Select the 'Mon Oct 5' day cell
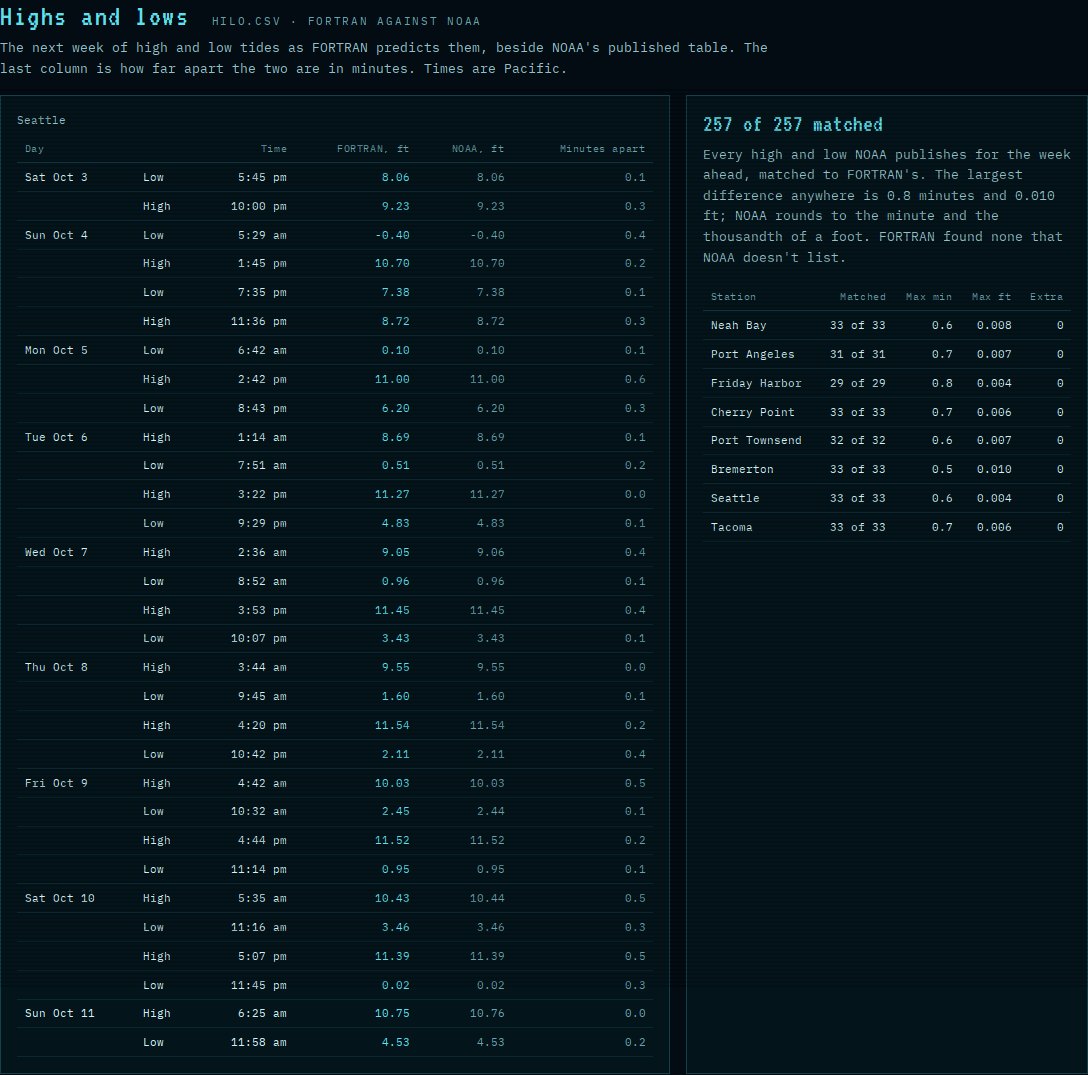This screenshot has height=1075, width=1088. click(56, 350)
